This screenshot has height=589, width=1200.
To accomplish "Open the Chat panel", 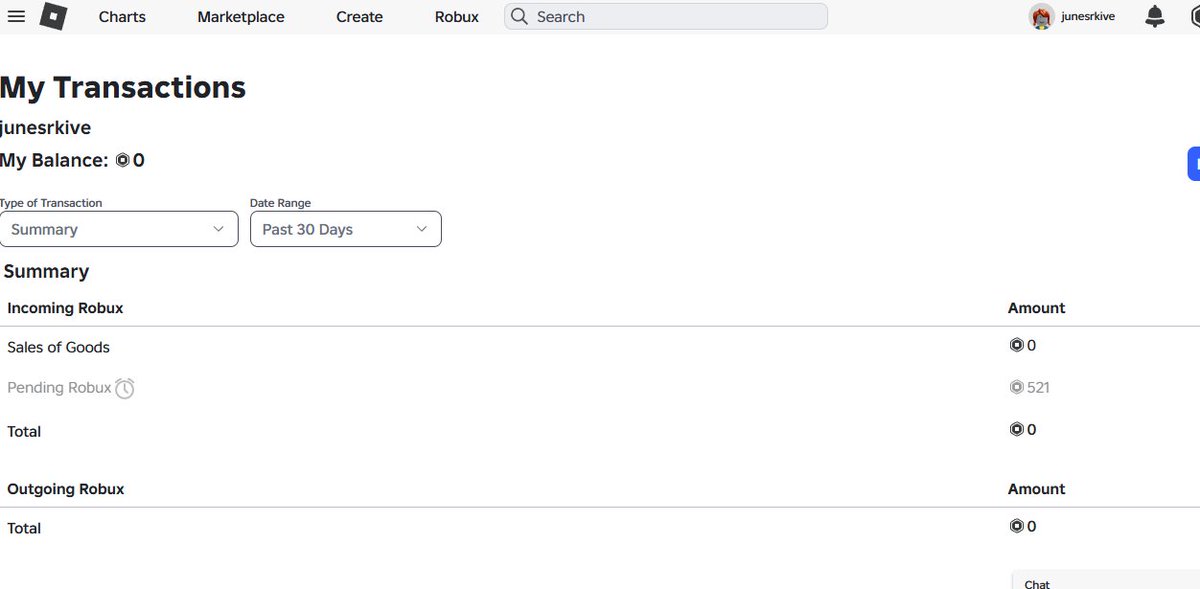I will point(1106,582).
